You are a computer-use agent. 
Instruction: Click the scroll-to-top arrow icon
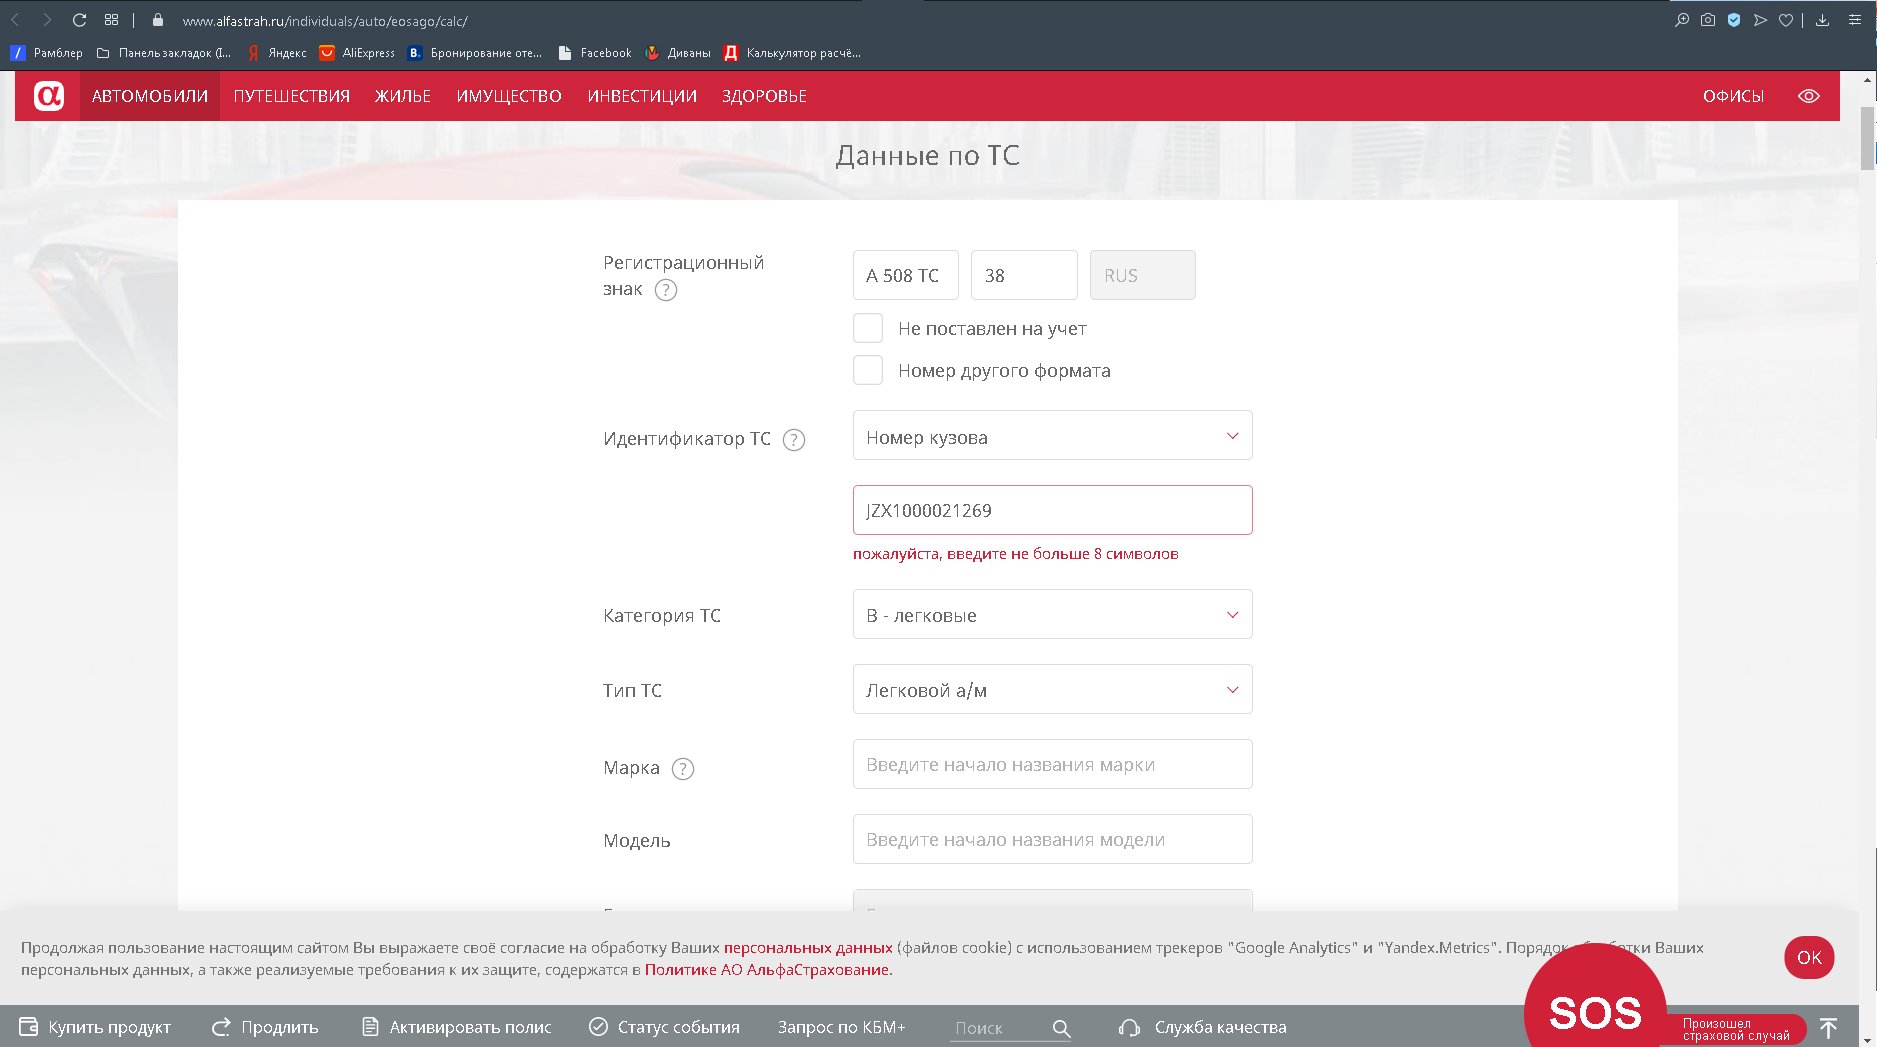[1828, 1028]
